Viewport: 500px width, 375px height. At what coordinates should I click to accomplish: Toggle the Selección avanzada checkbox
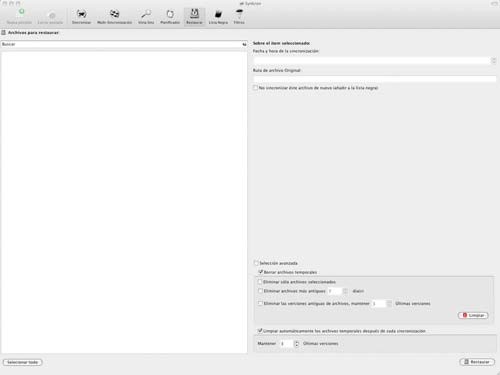[x=256, y=263]
